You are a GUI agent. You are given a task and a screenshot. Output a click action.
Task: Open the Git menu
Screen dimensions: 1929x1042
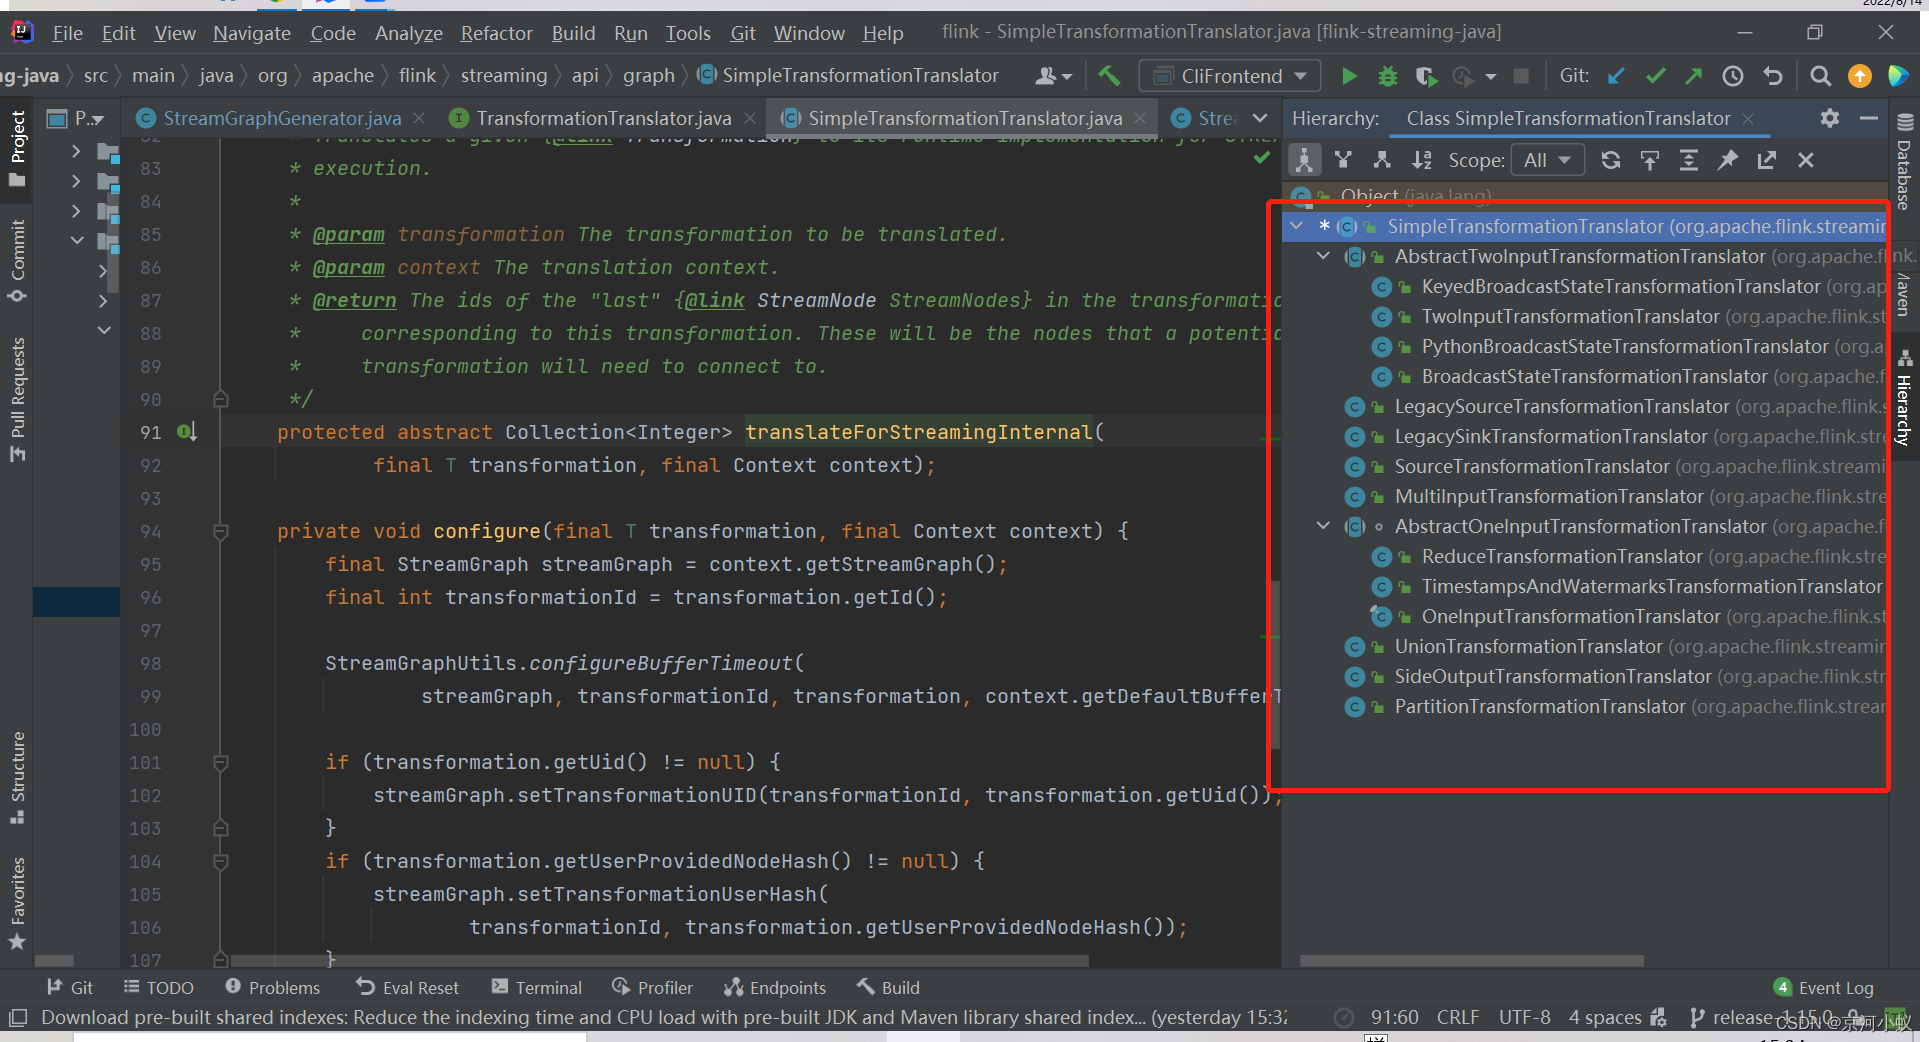(x=743, y=33)
